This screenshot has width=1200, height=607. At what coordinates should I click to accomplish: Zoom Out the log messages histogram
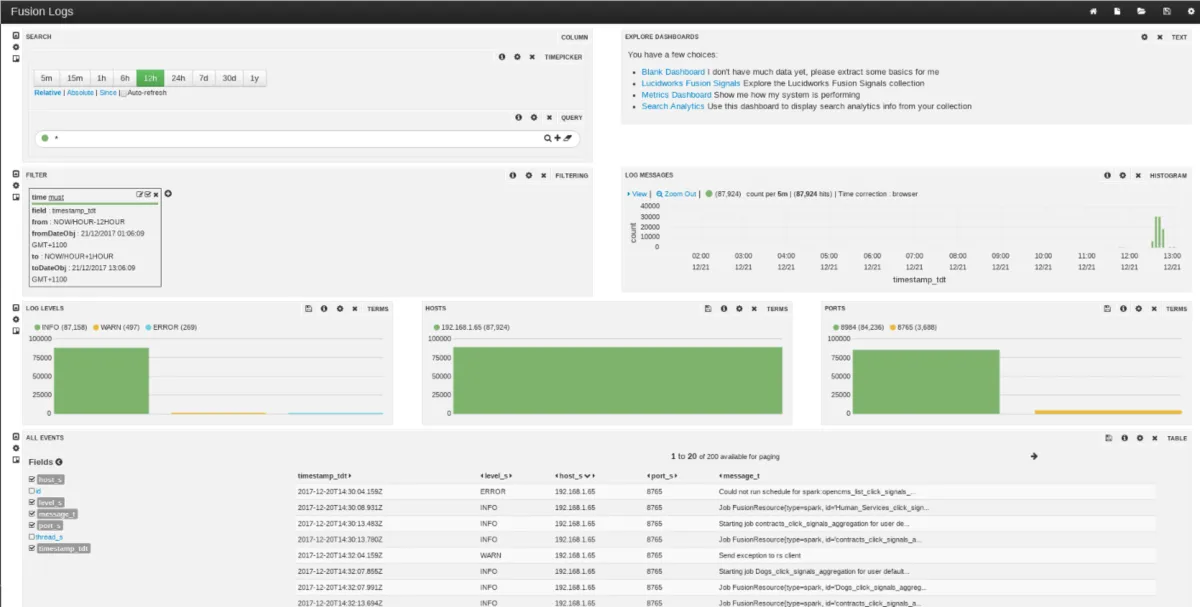click(676, 194)
